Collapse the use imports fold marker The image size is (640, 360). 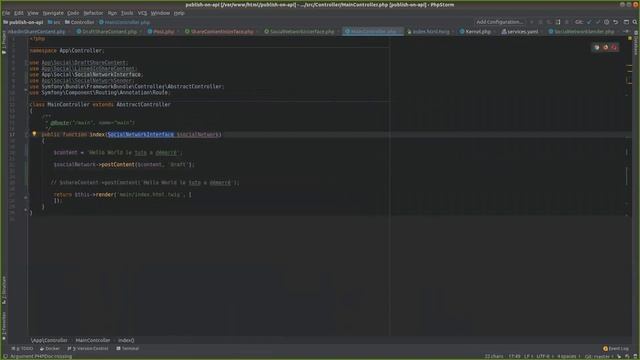click(x=26, y=62)
